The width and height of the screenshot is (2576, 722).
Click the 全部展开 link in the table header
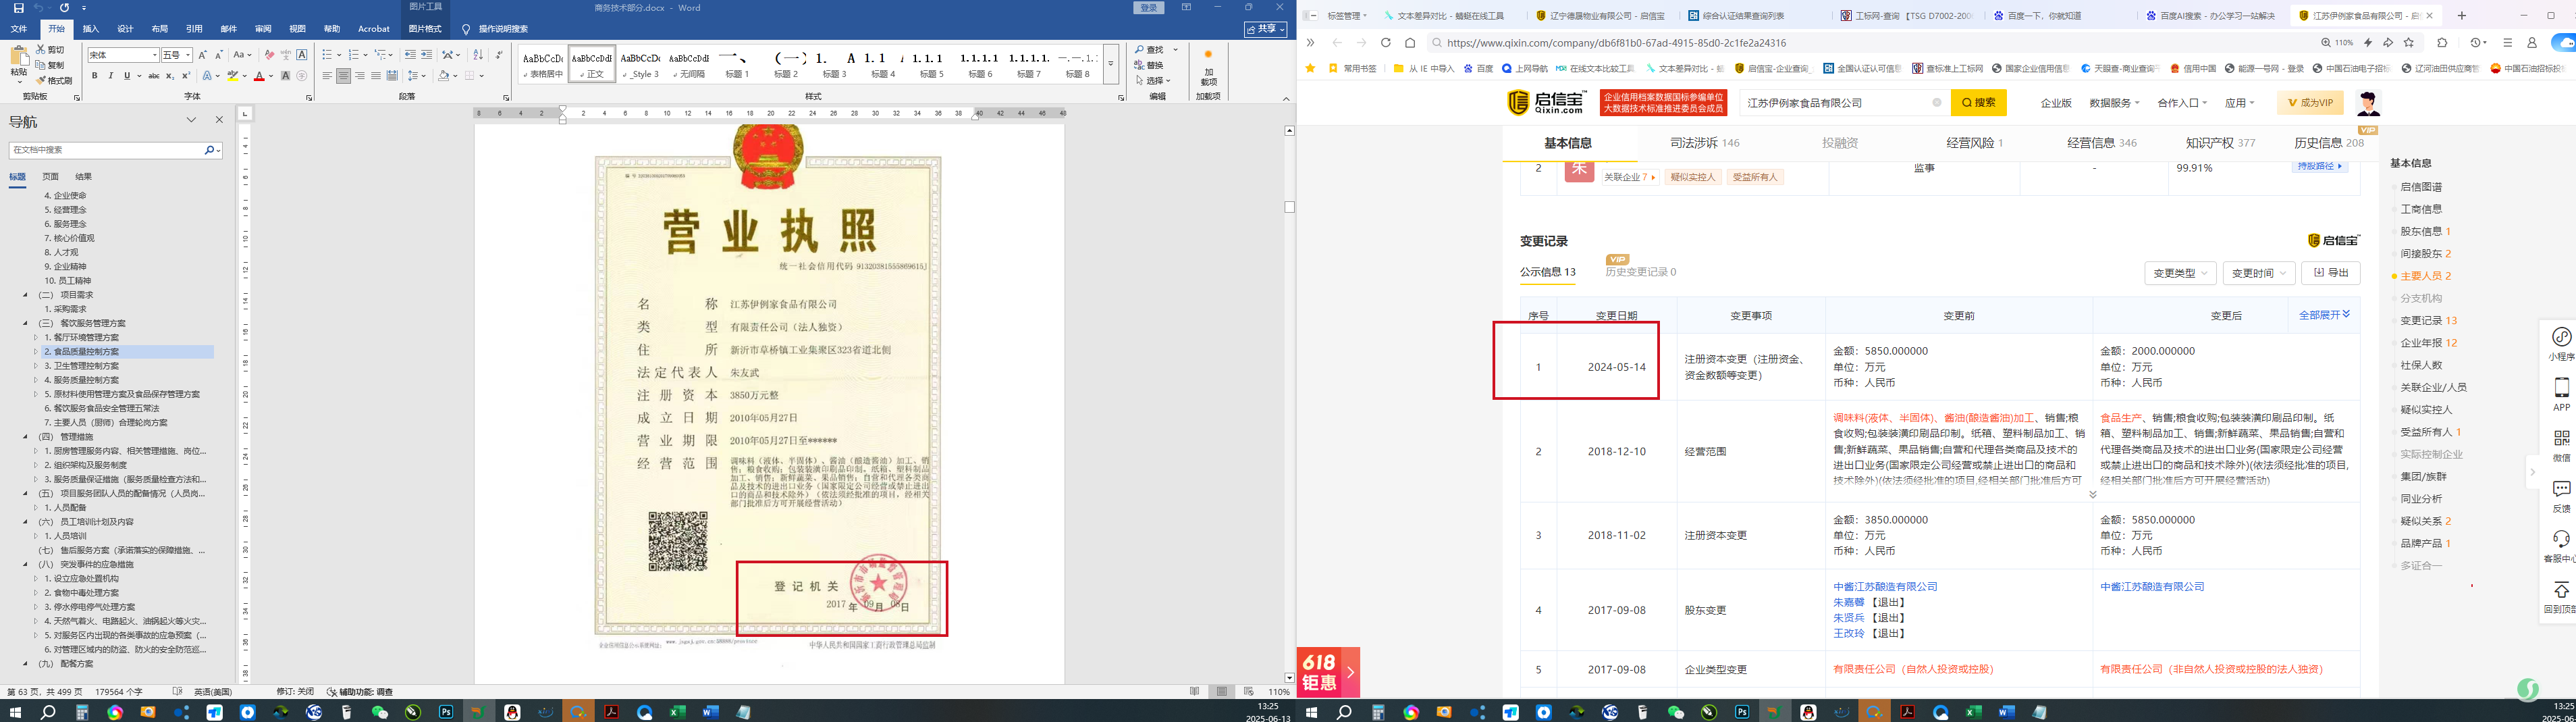(x=2324, y=315)
